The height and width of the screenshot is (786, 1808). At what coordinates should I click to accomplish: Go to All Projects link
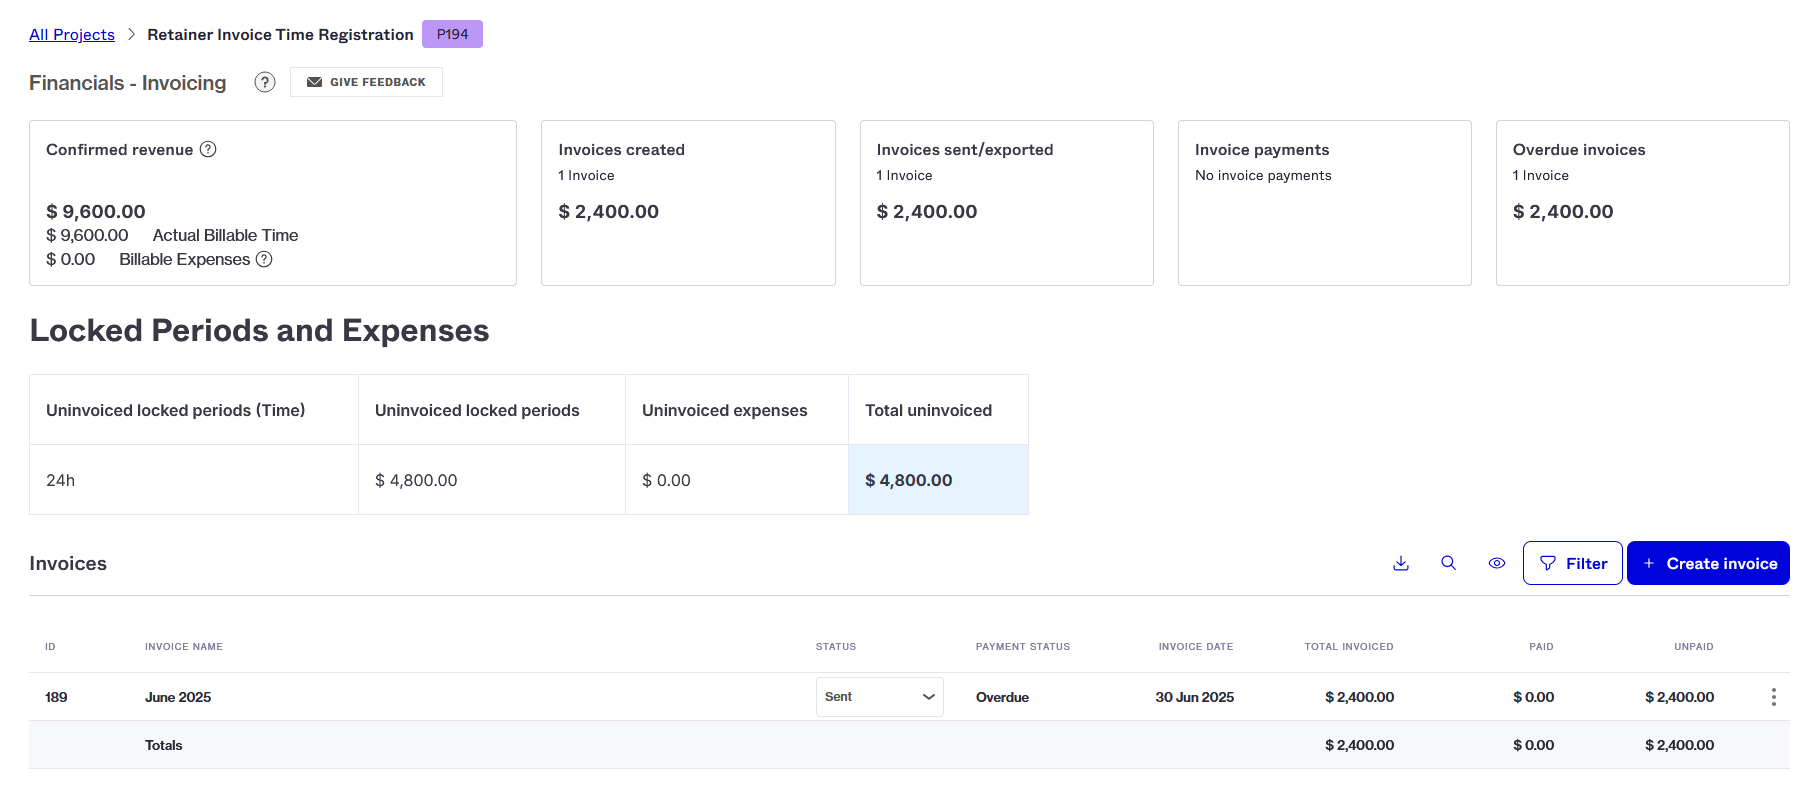pos(72,34)
